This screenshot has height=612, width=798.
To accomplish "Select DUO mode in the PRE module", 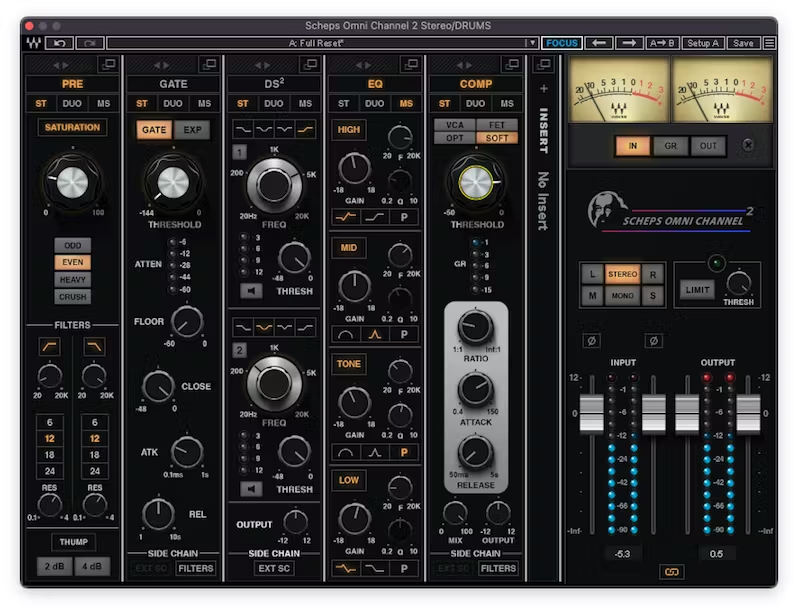I will click(x=72, y=104).
